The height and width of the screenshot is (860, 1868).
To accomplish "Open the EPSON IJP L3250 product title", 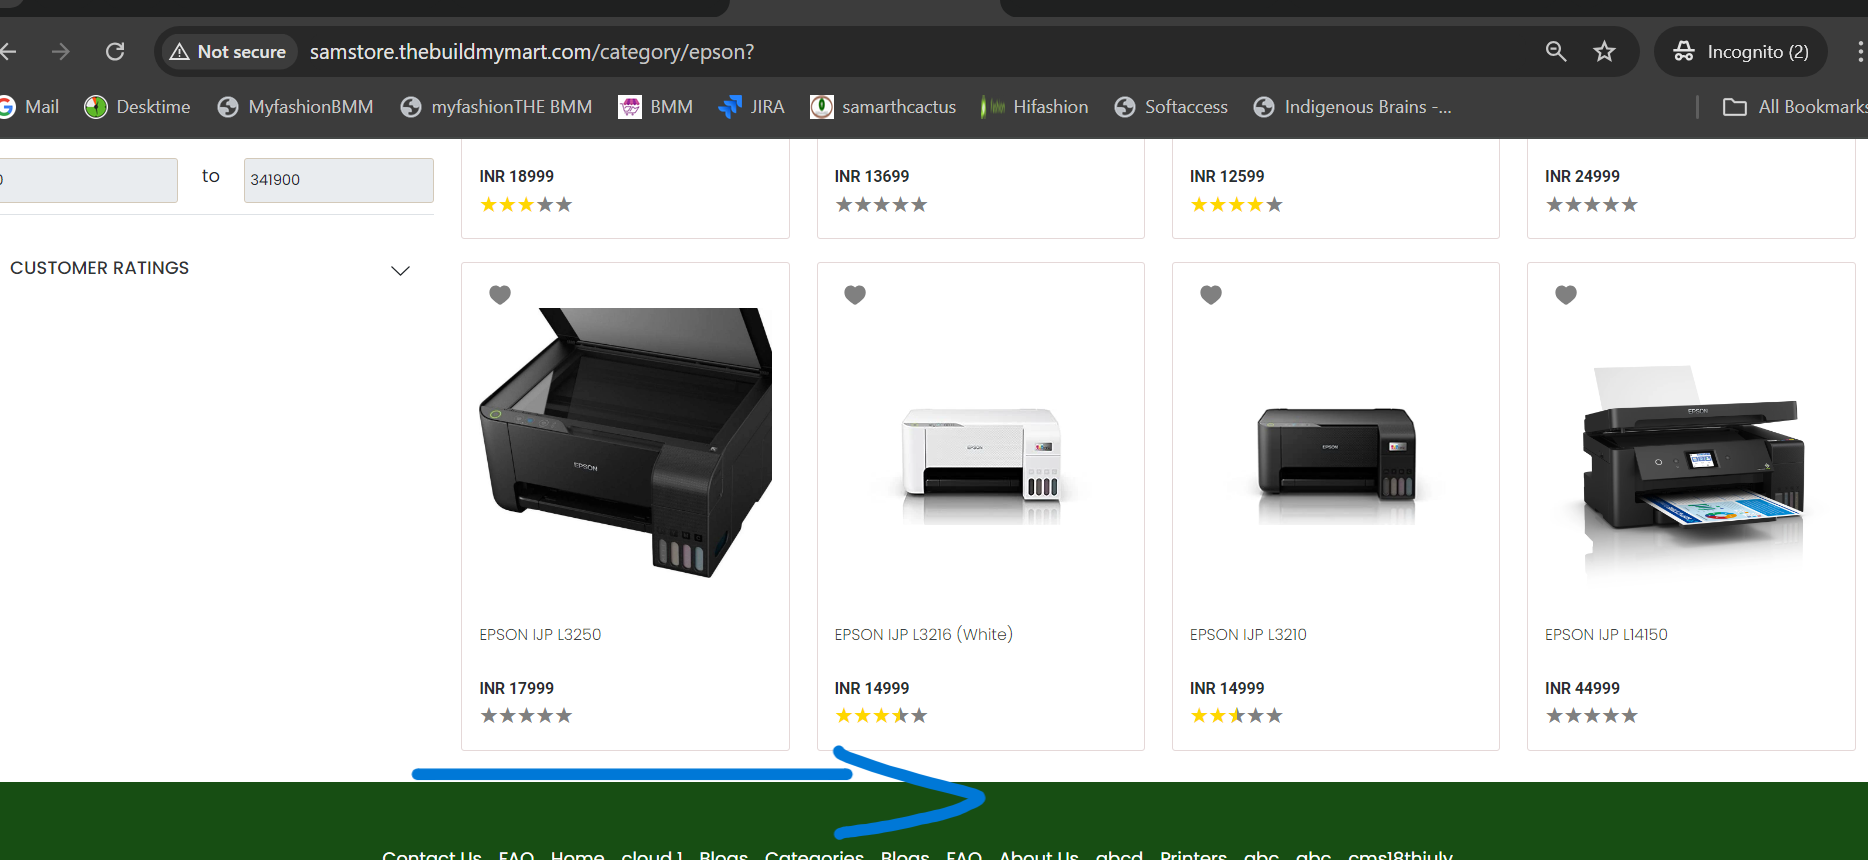I will point(540,635).
